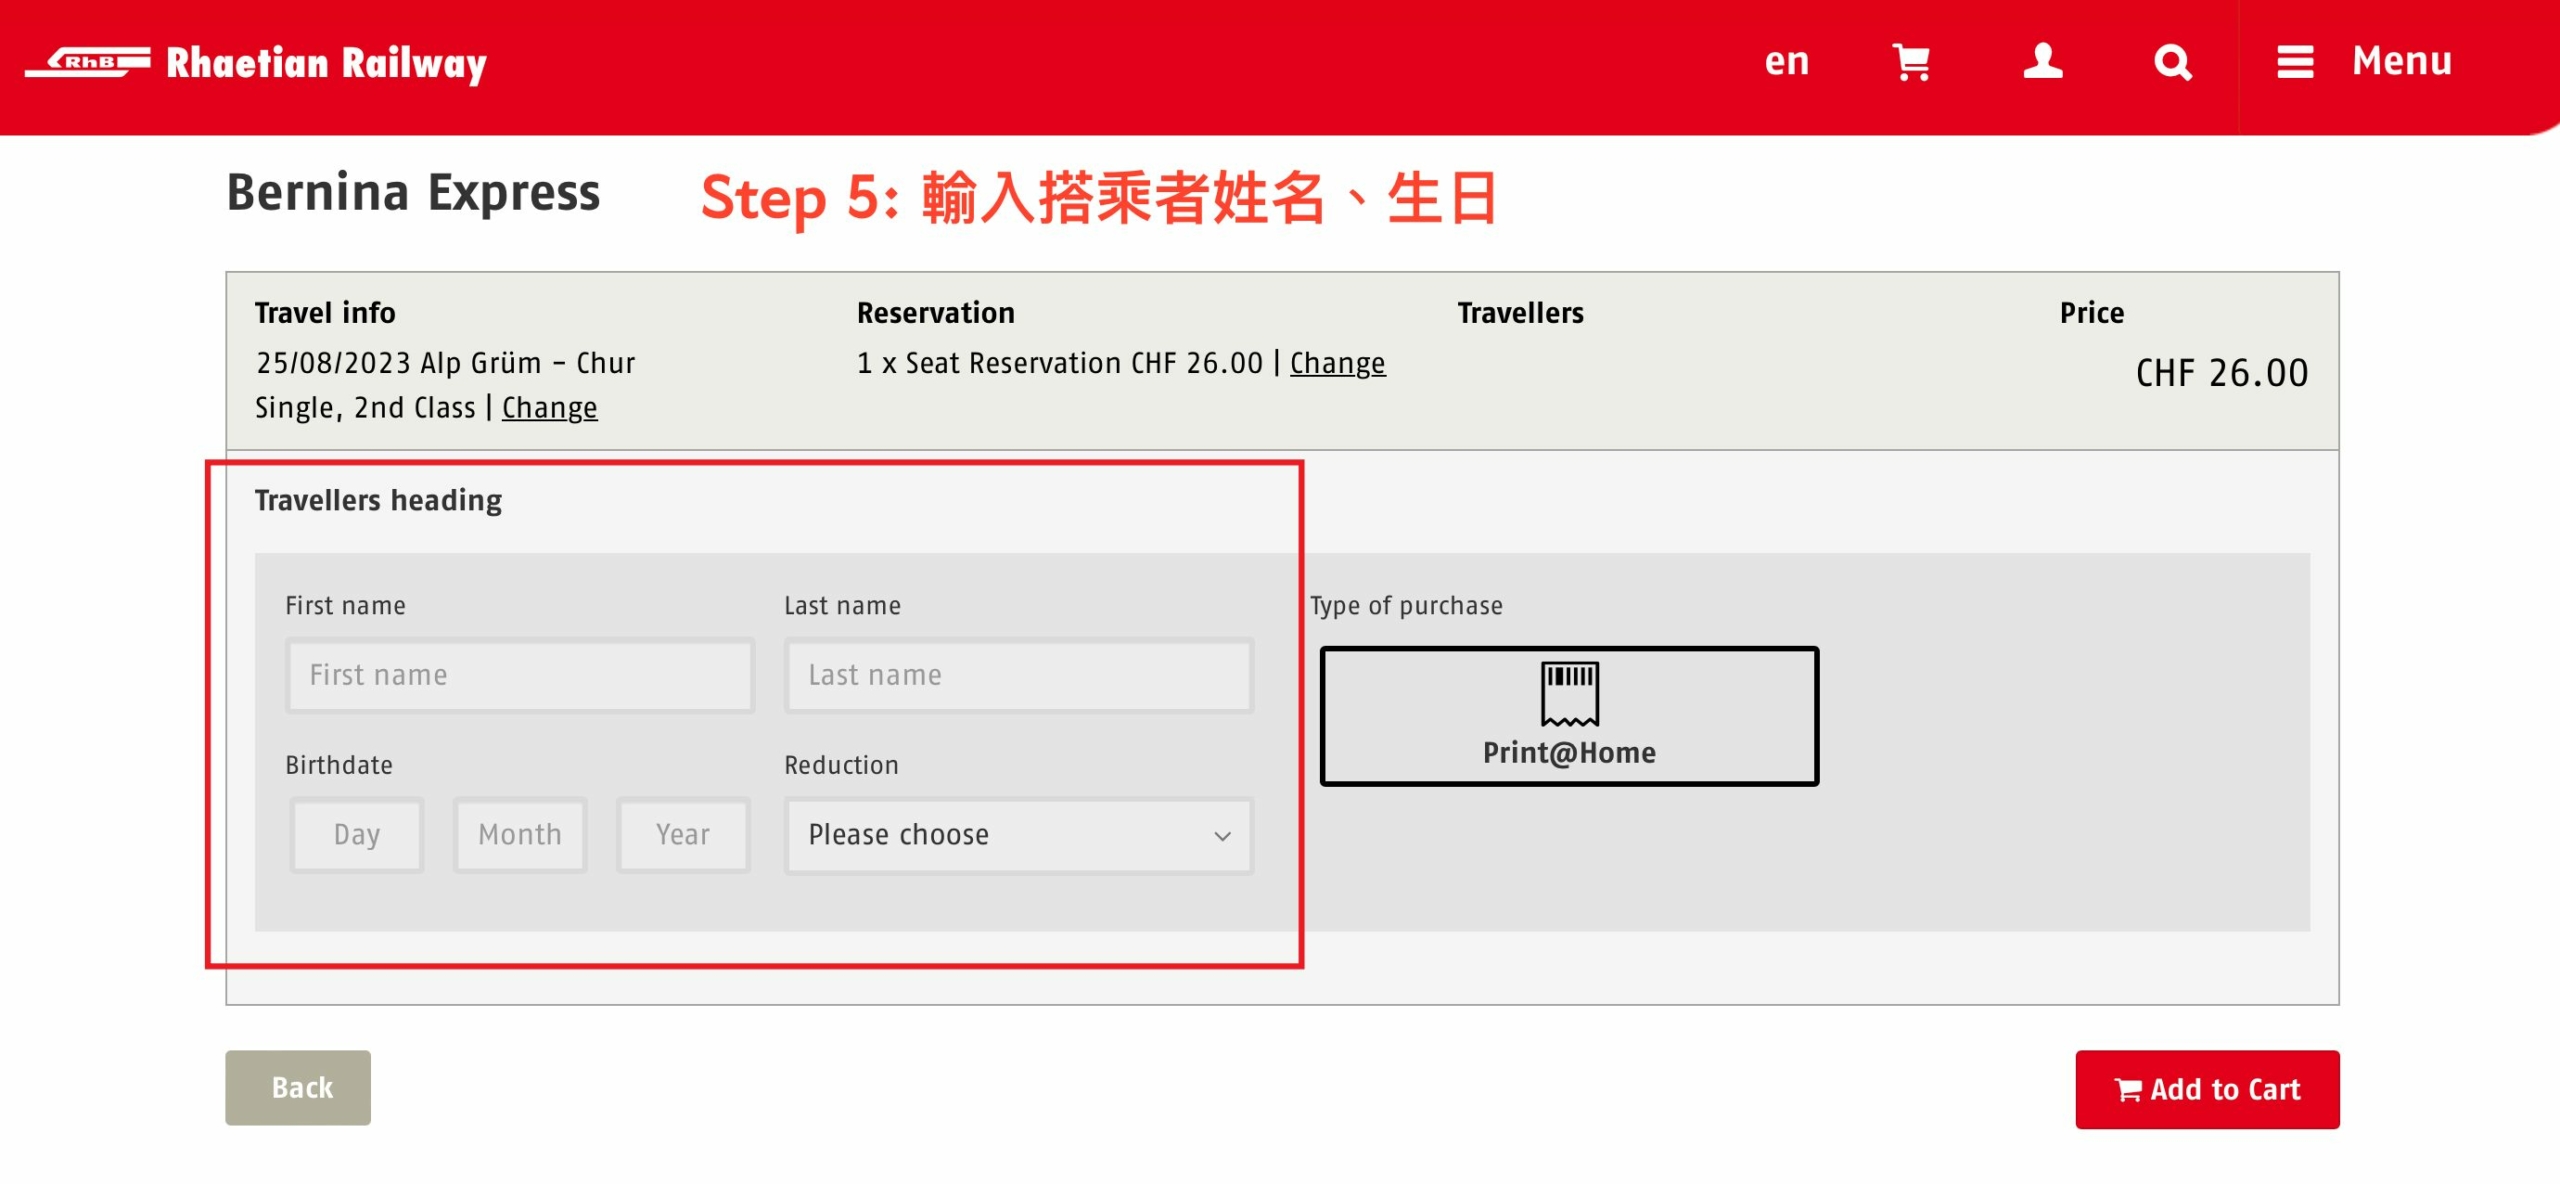Open the hamburger Menu

[2364, 62]
